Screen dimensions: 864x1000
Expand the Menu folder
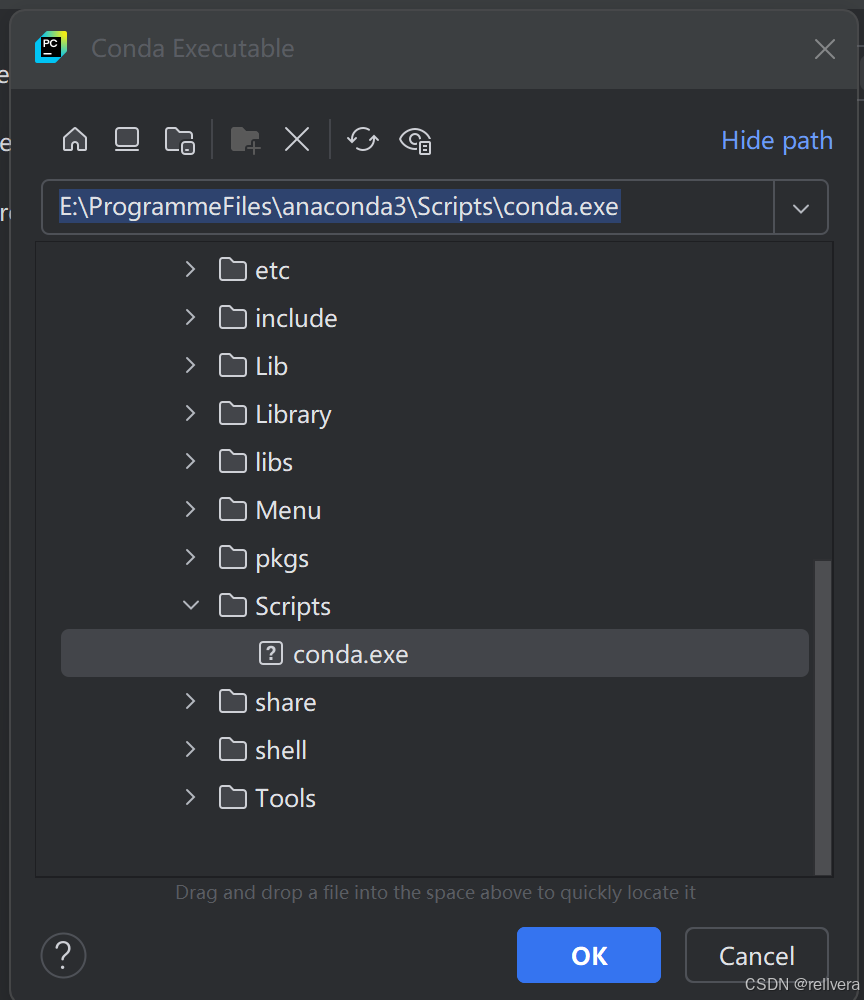[190, 510]
